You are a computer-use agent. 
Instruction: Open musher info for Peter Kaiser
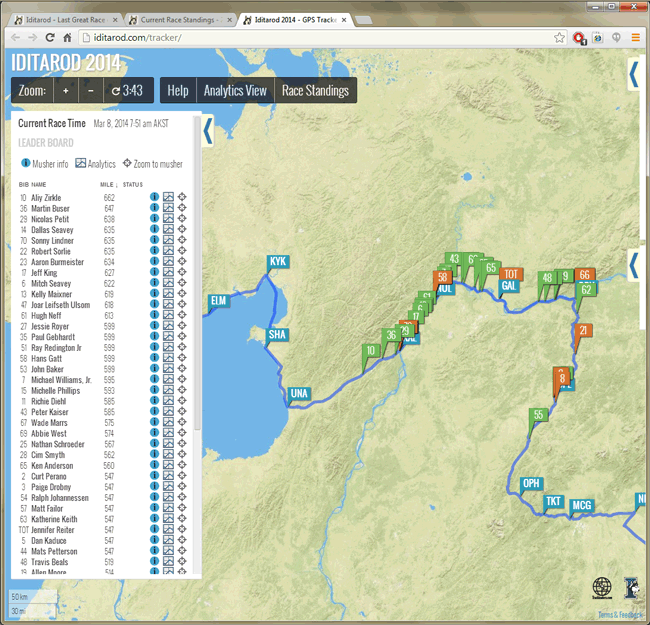(154, 411)
